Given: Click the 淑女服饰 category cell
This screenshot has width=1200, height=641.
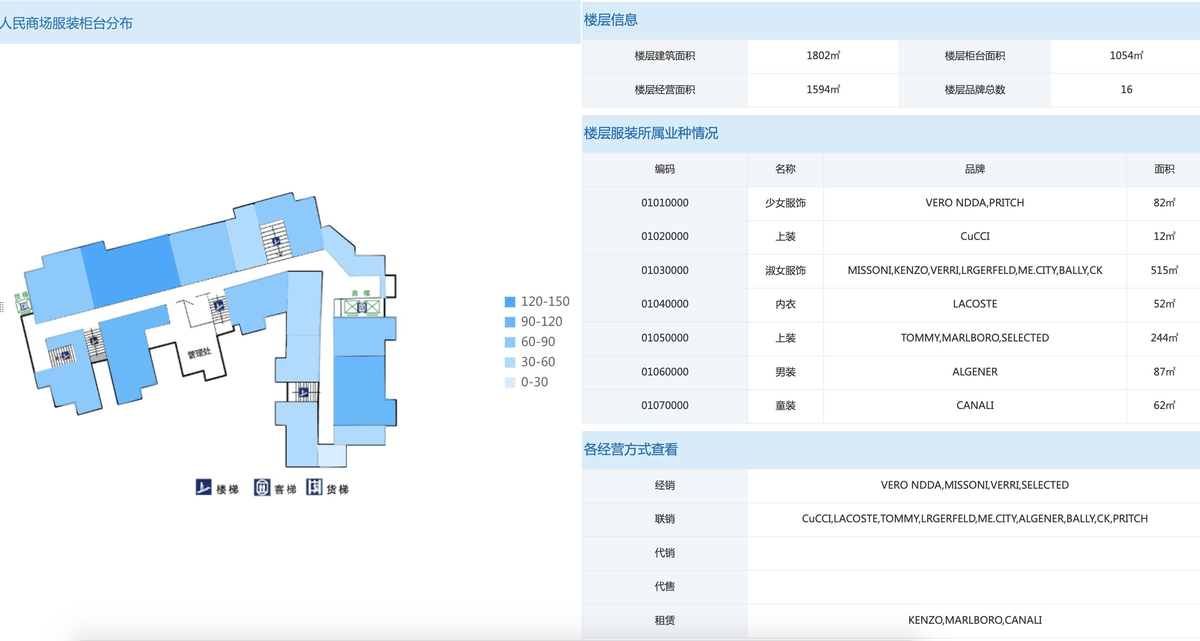Looking at the screenshot, I should [x=785, y=270].
